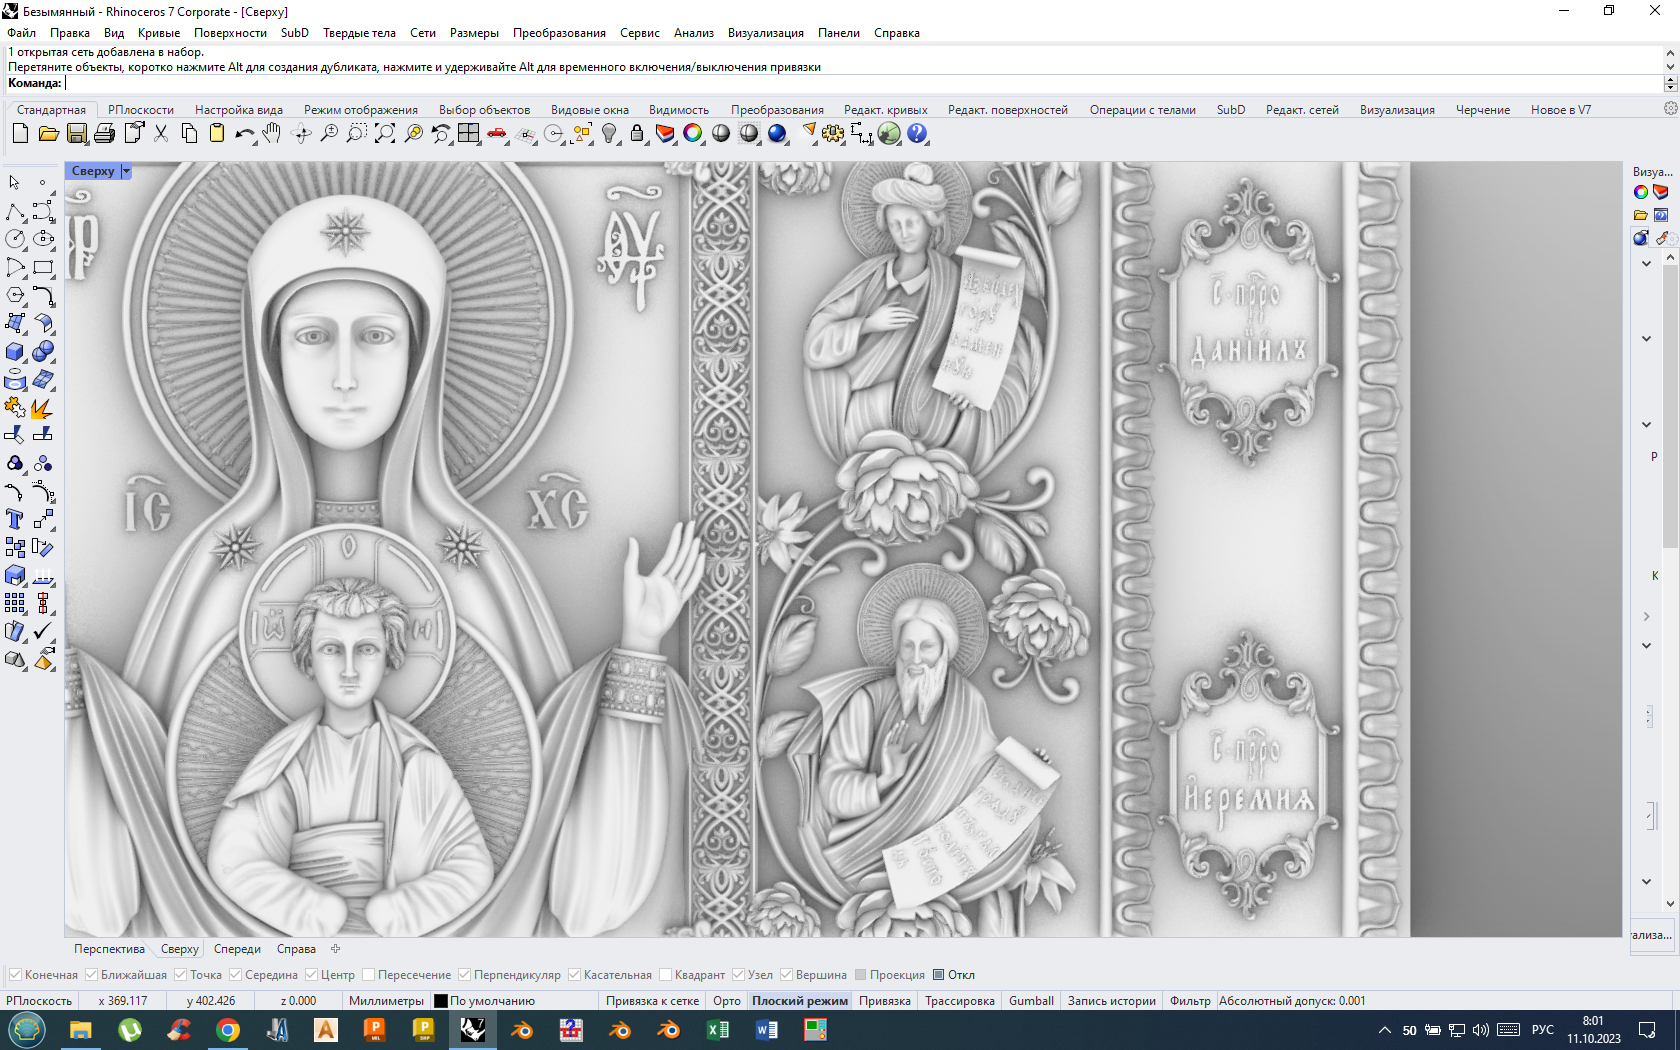The image size is (1680, 1050).
Task: Expand the right-pointing chevron in right panel
Action: point(1646,617)
